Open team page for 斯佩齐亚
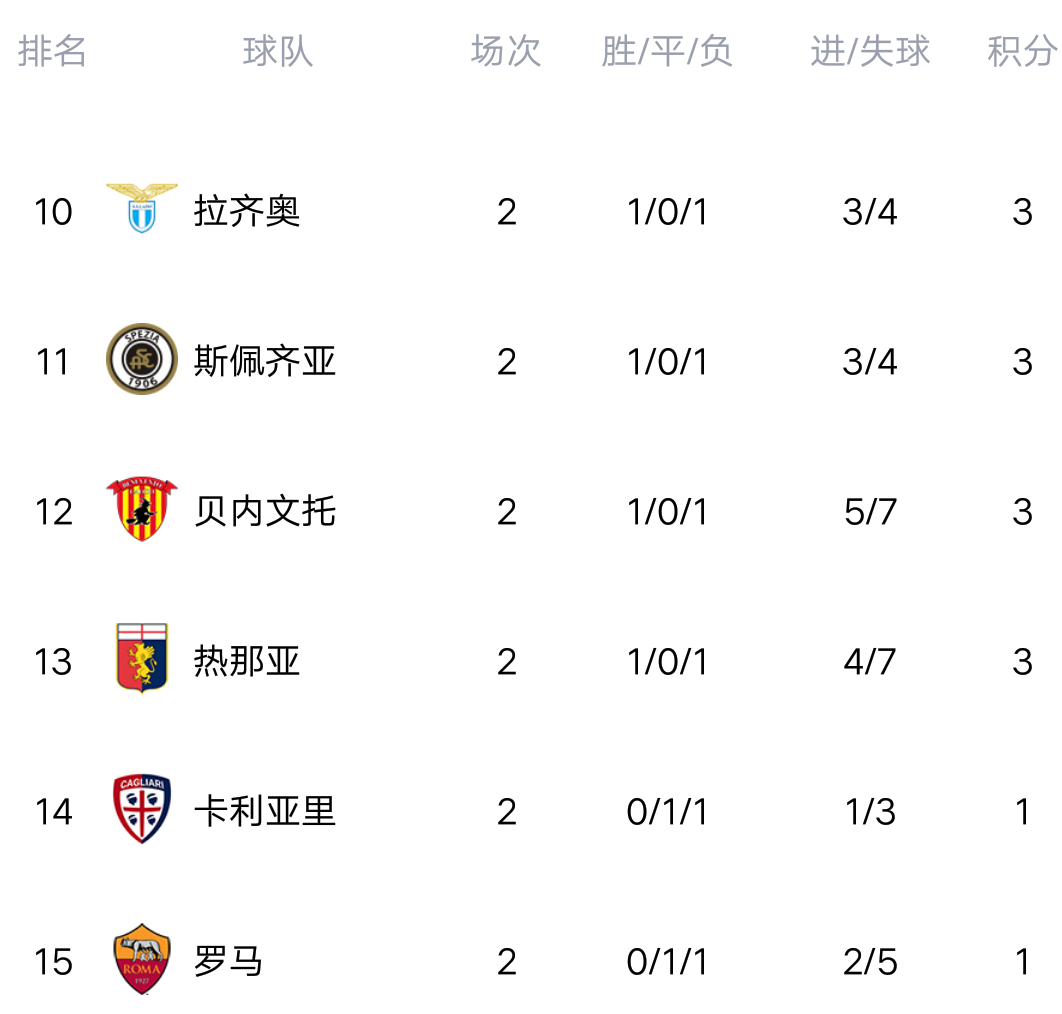 coord(265,361)
